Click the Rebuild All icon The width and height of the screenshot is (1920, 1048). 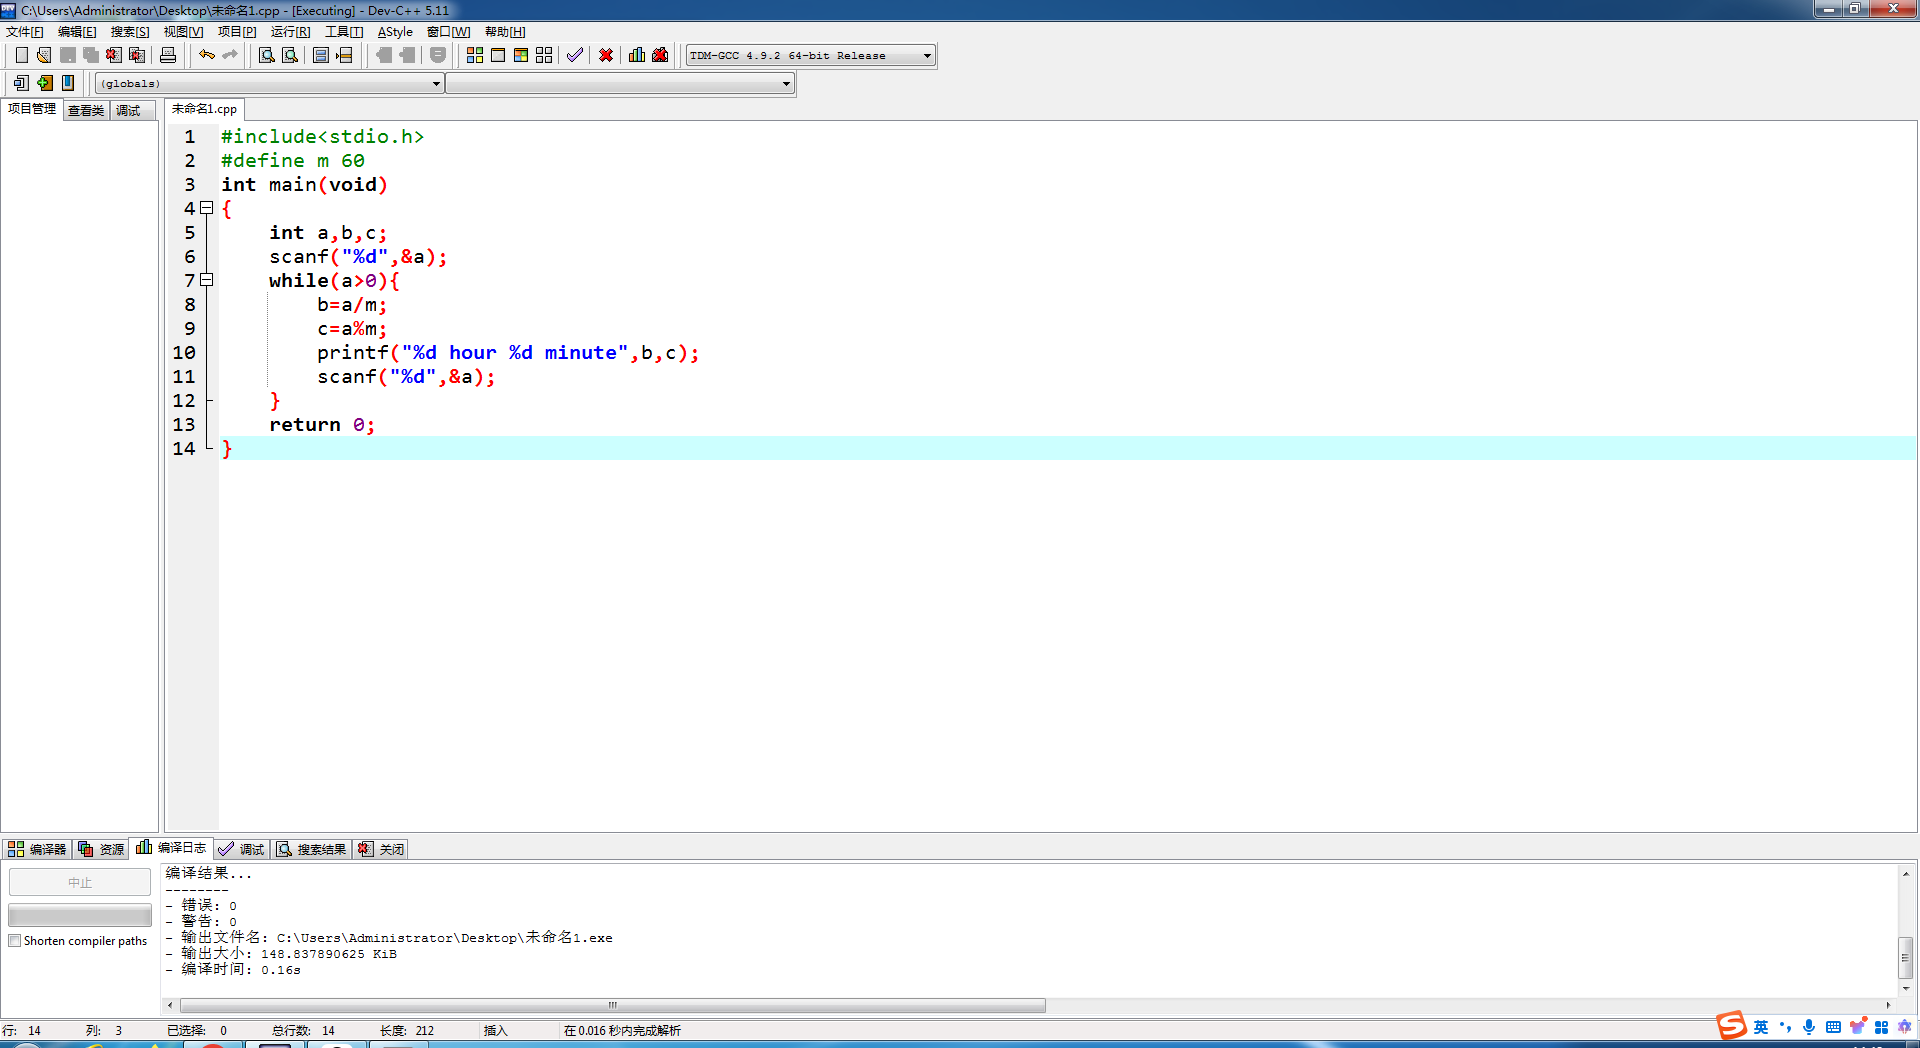coord(544,55)
